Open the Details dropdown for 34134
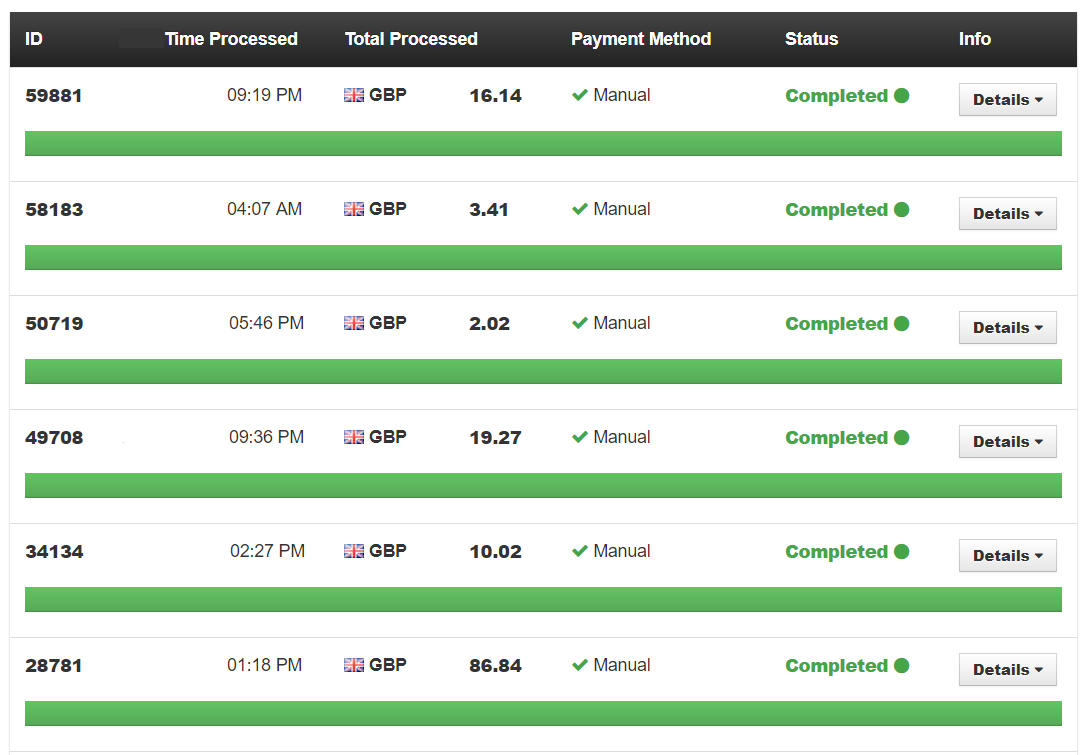The width and height of the screenshot is (1084, 755). click(1007, 556)
